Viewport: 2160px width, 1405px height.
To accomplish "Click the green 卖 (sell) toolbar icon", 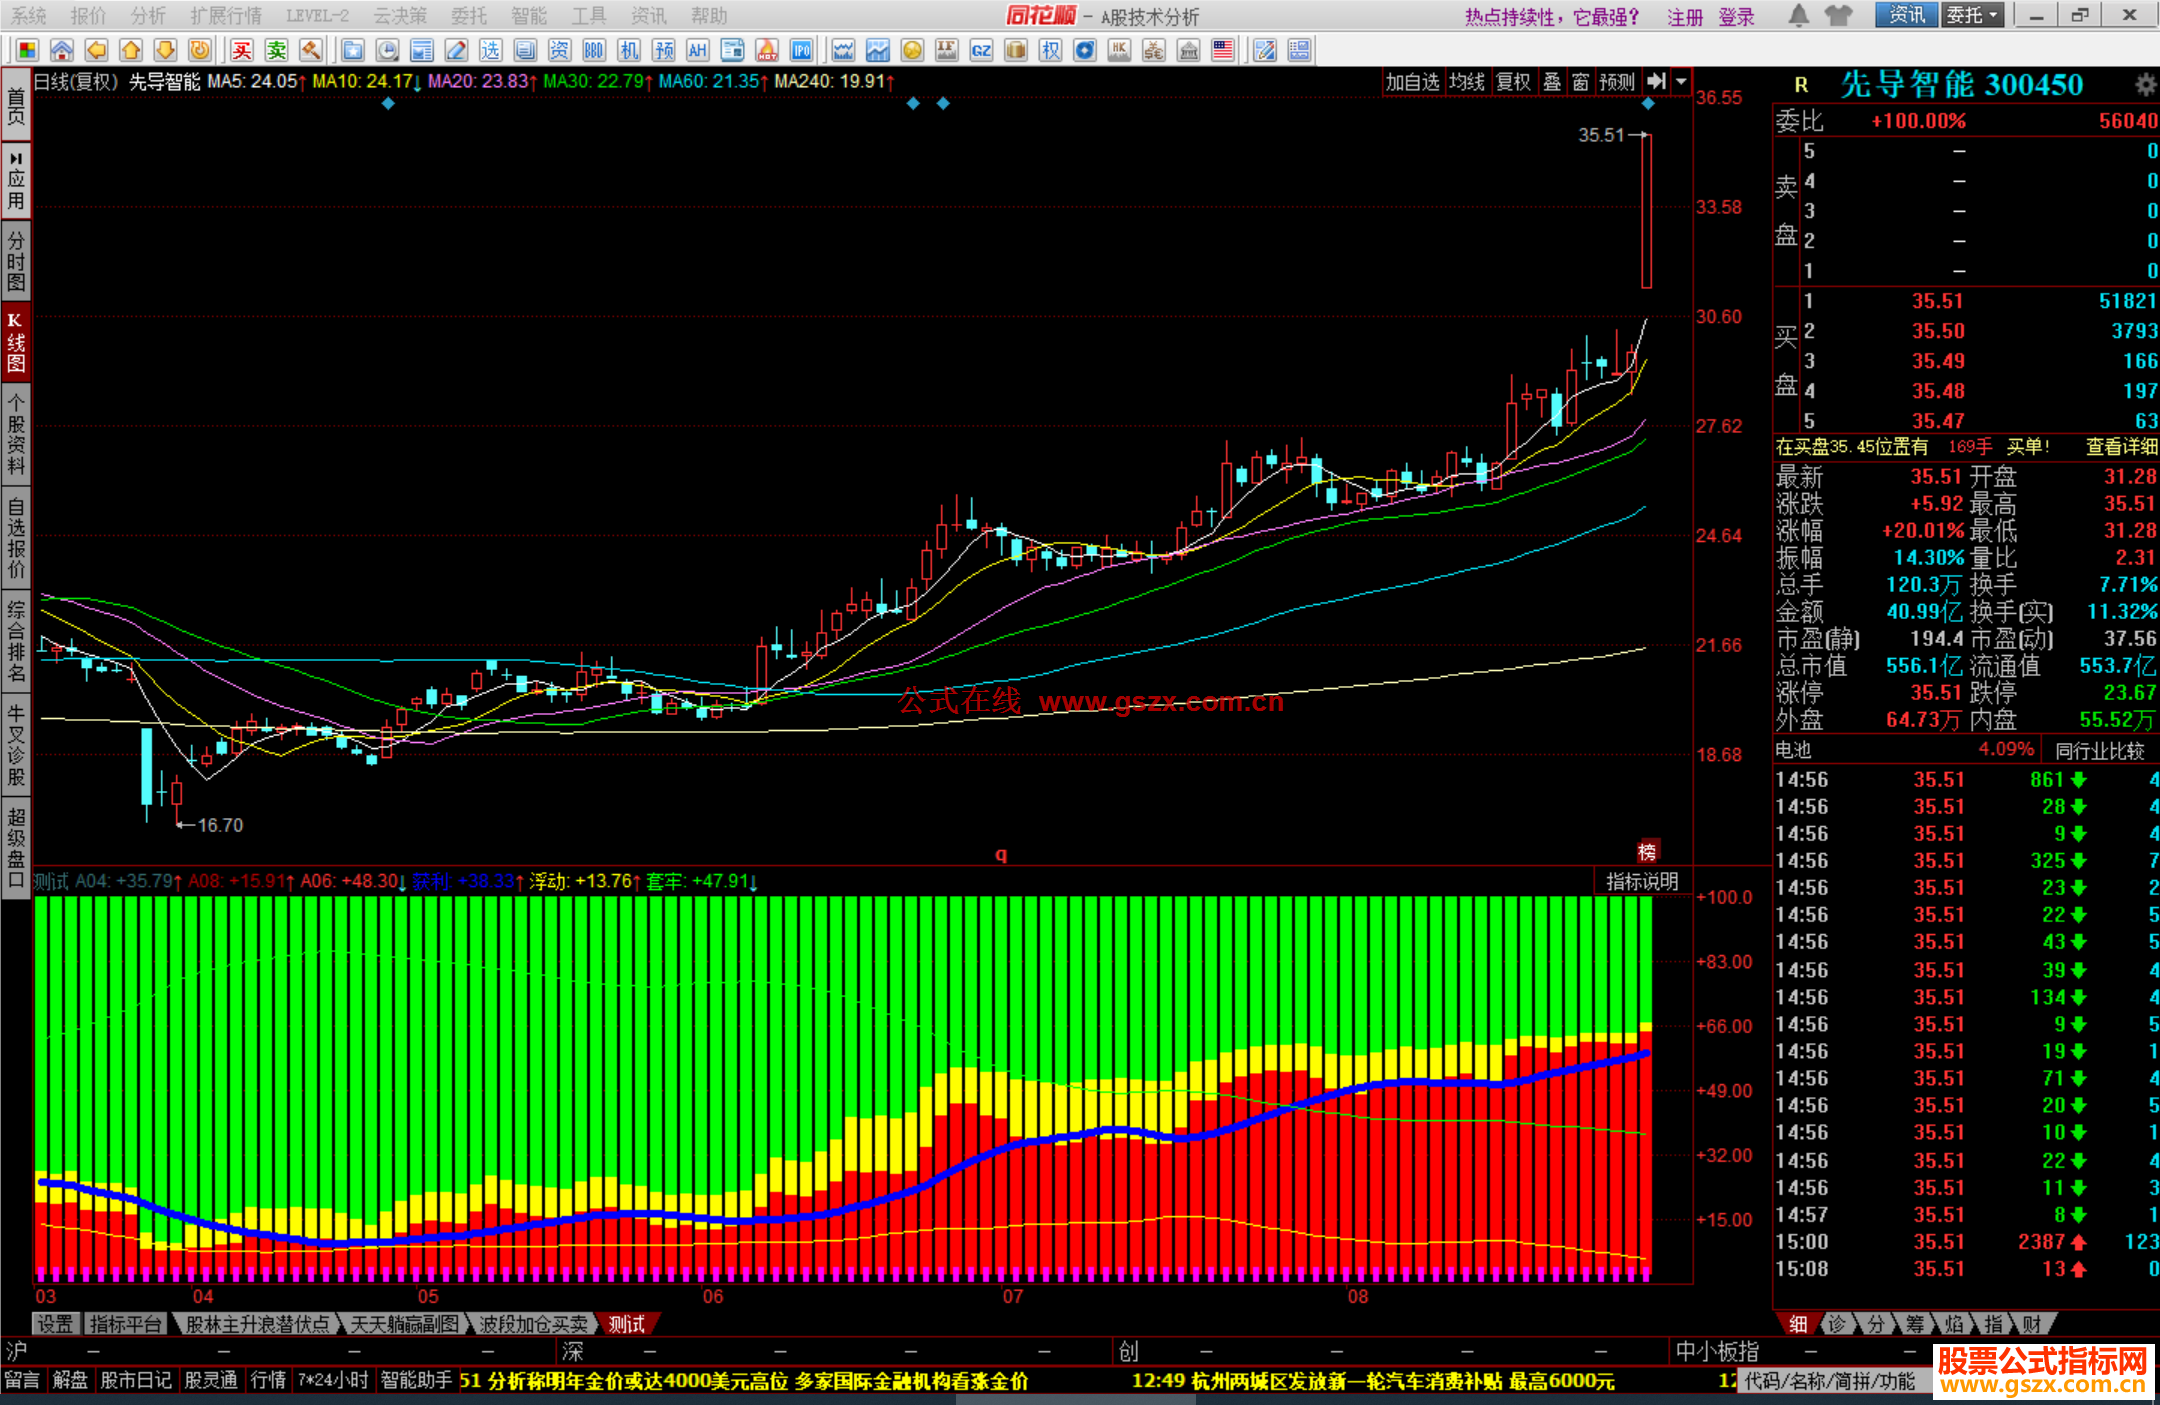I will tap(276, 50).
